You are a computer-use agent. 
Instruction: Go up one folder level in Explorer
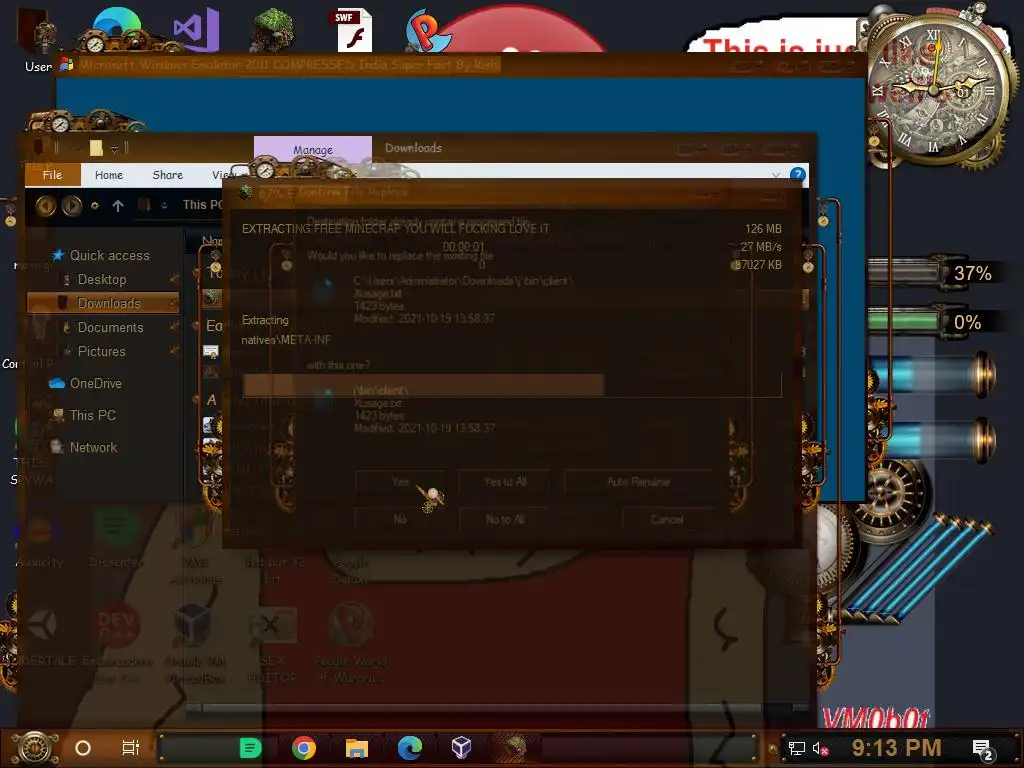point(118,206)
